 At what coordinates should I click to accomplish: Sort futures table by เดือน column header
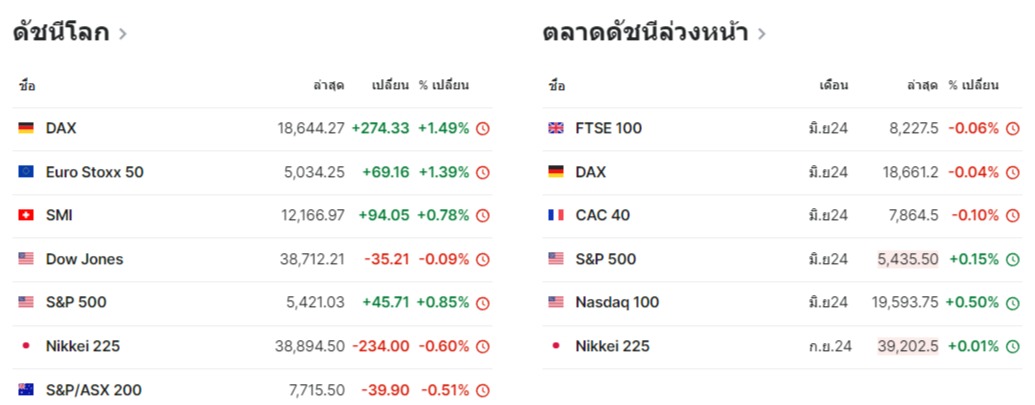(x=833, y=85)
